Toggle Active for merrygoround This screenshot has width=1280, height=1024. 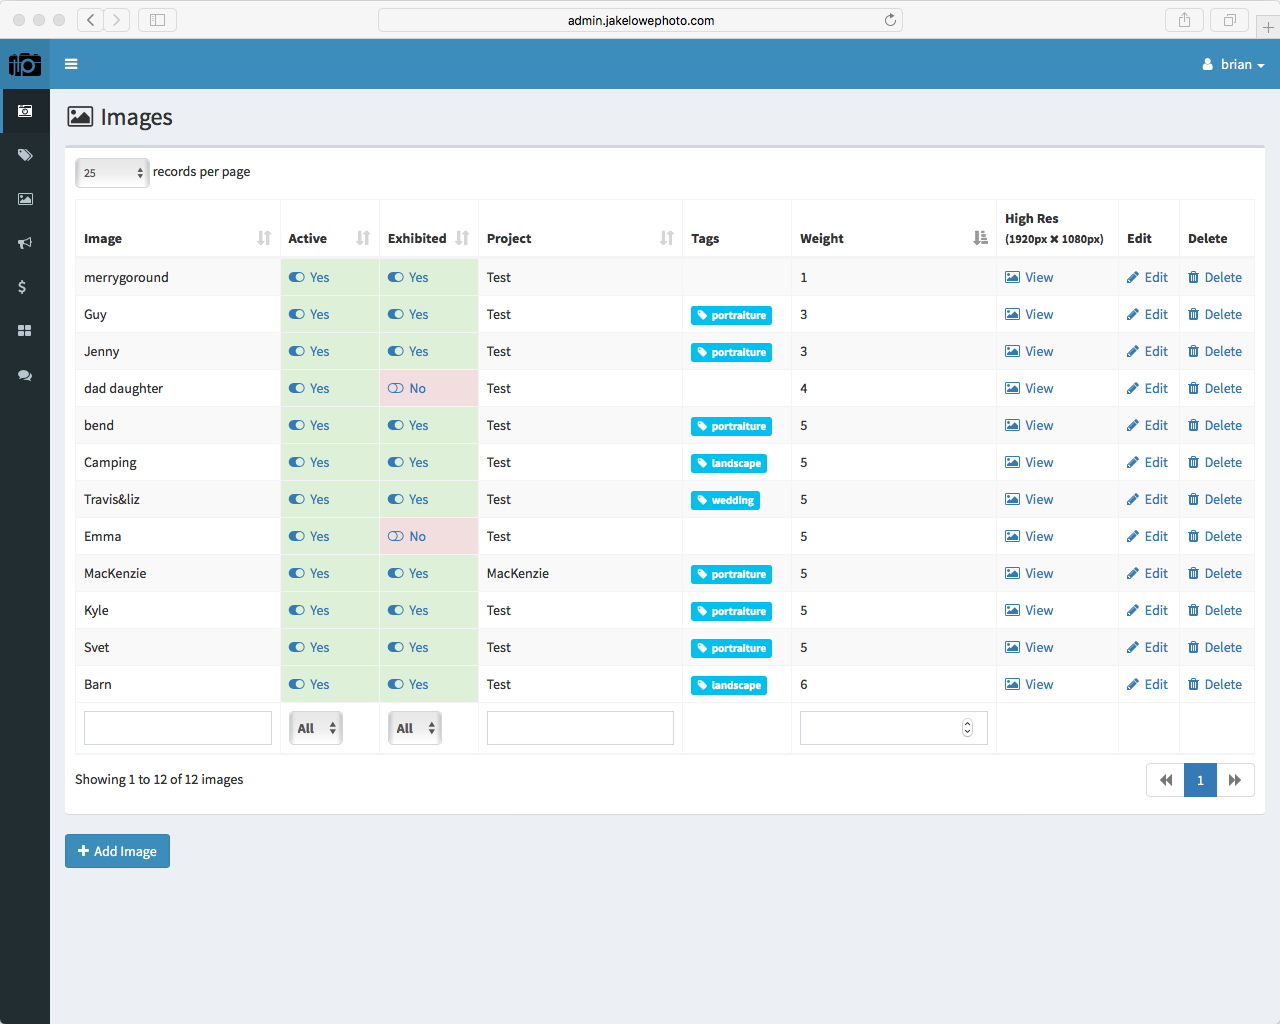click(309, 277)
